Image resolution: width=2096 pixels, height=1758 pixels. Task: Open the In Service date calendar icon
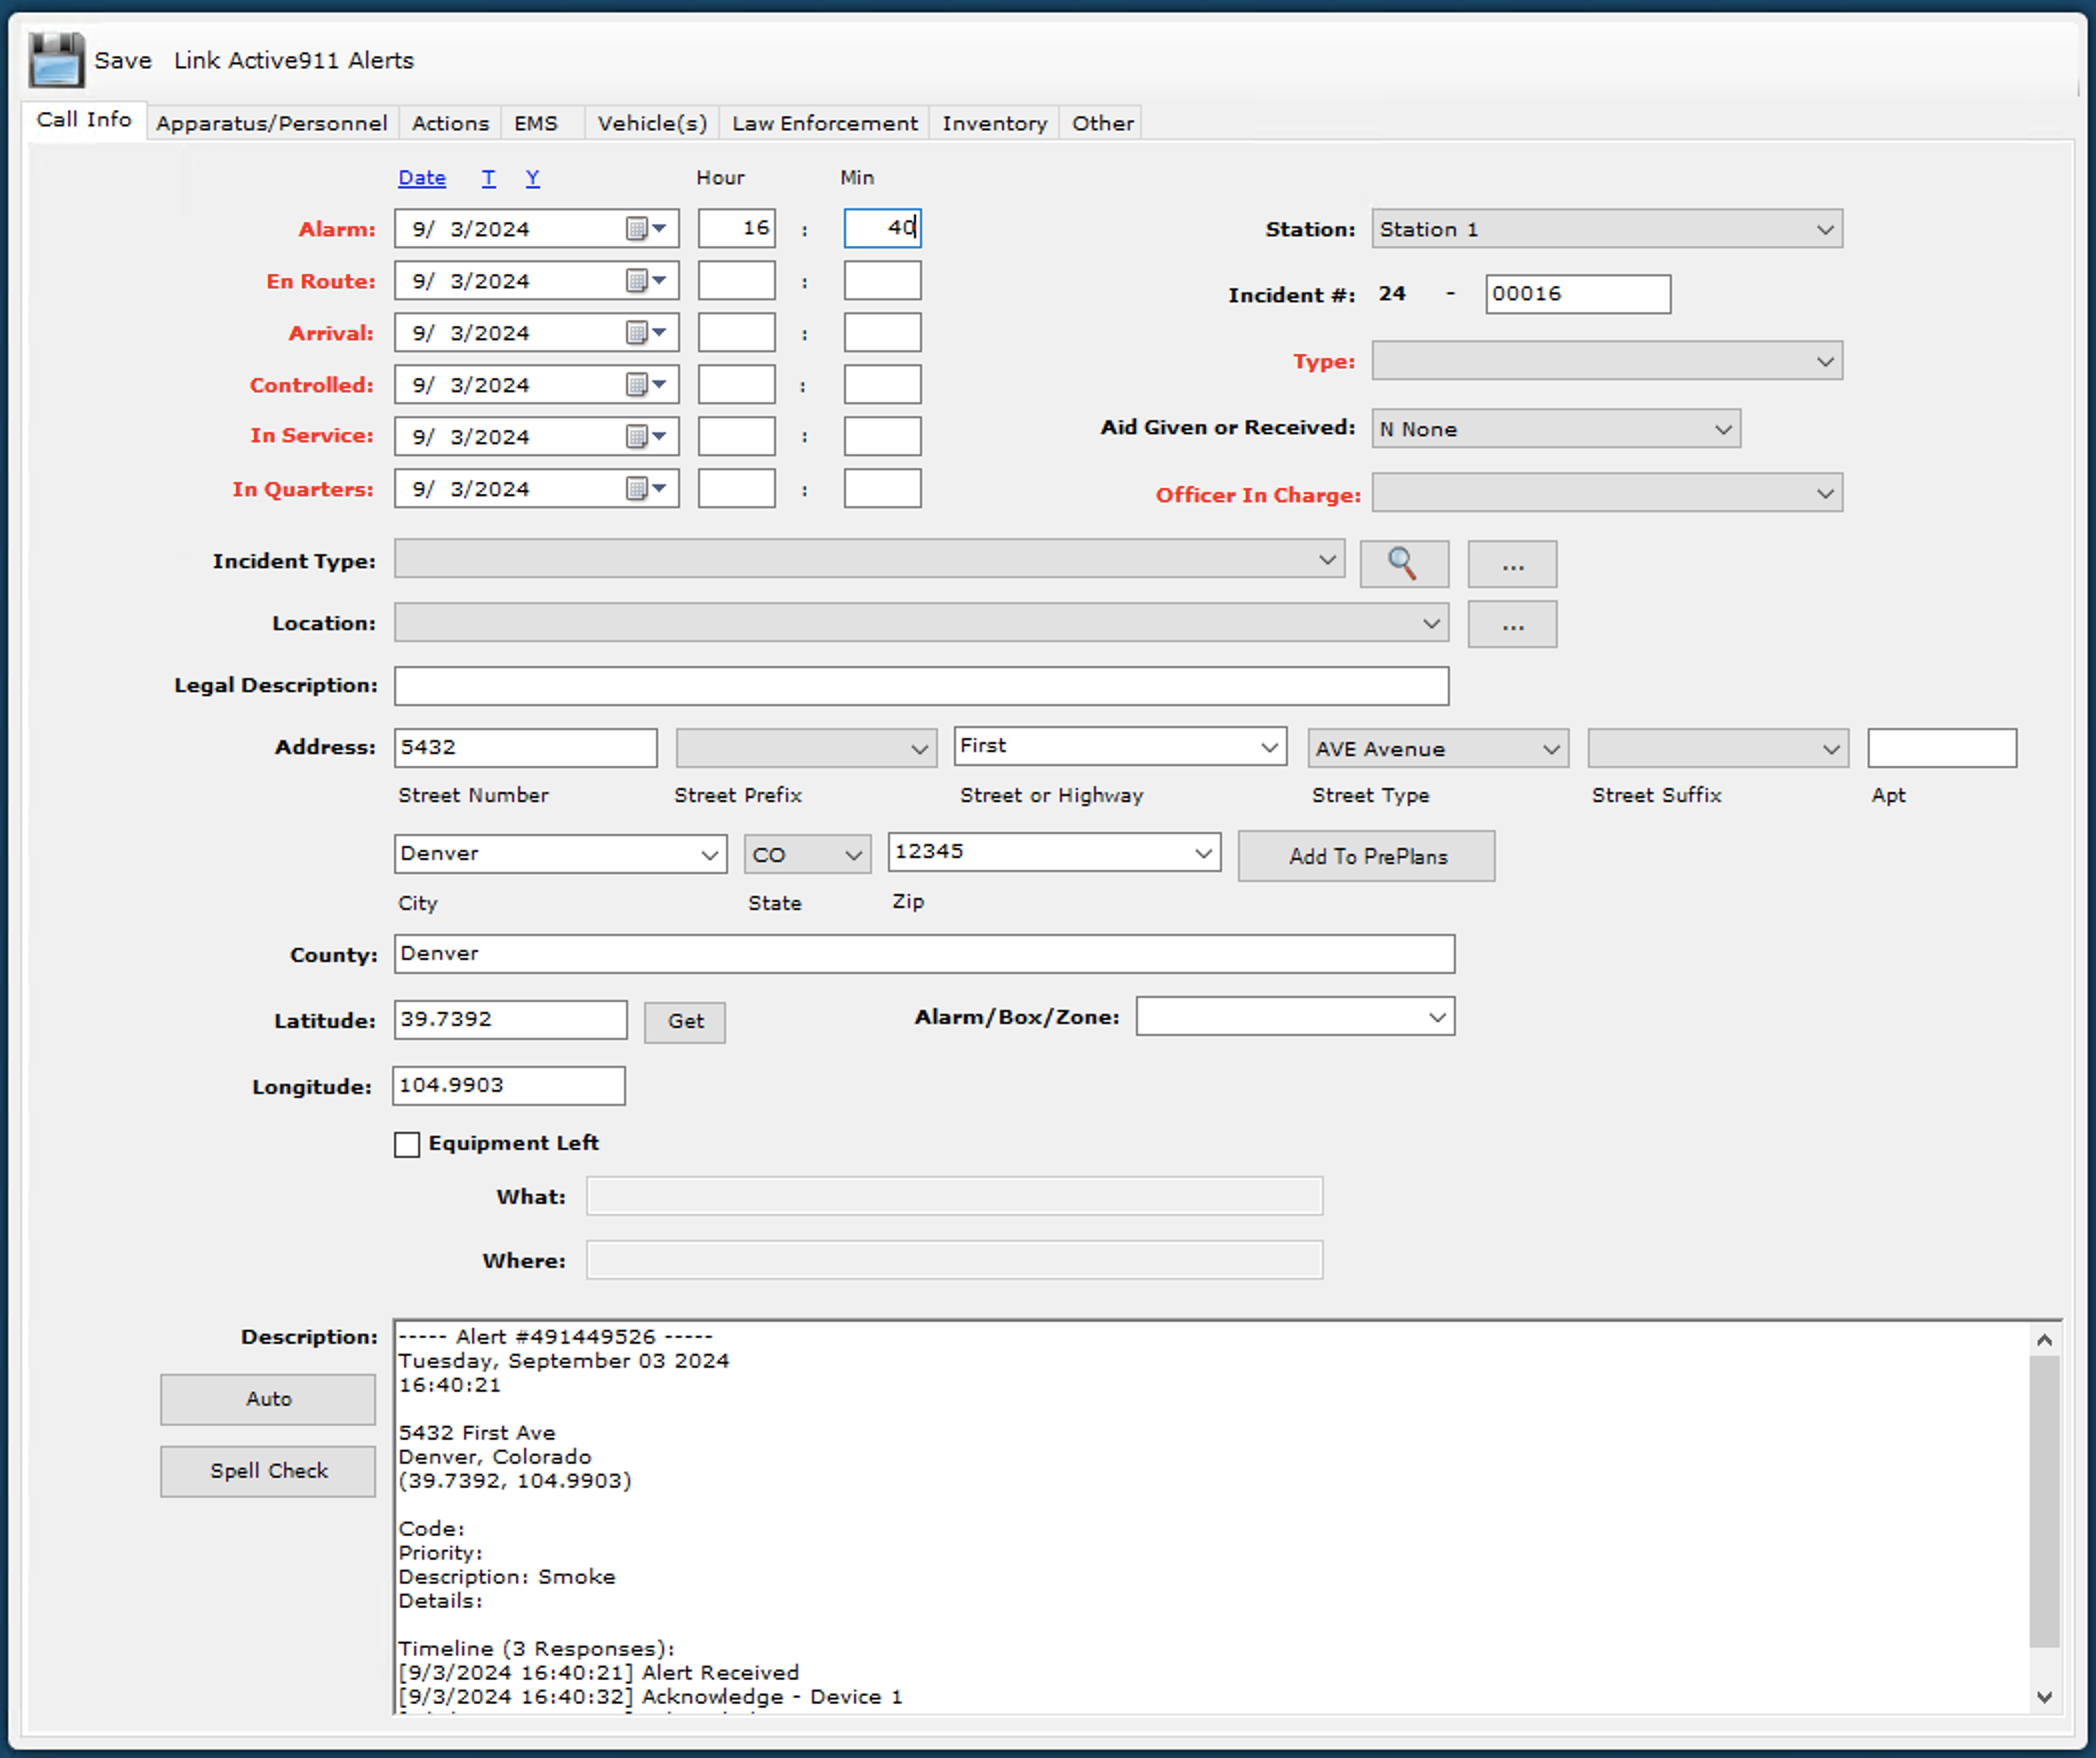pos(637,437)
